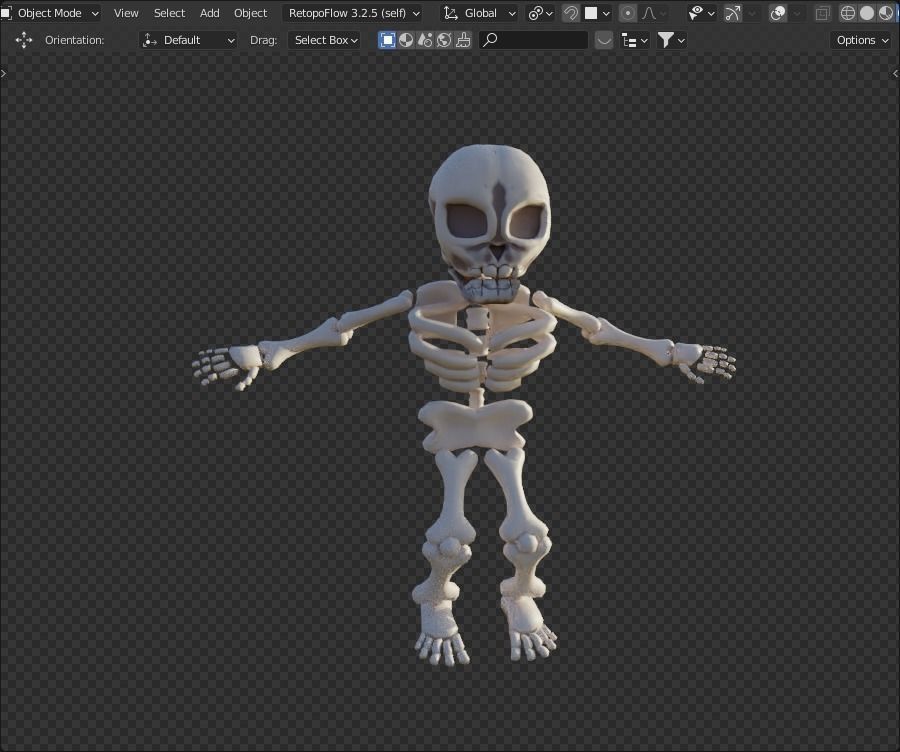
Task: Open the Object menu
Action: (x=250, y=13)
